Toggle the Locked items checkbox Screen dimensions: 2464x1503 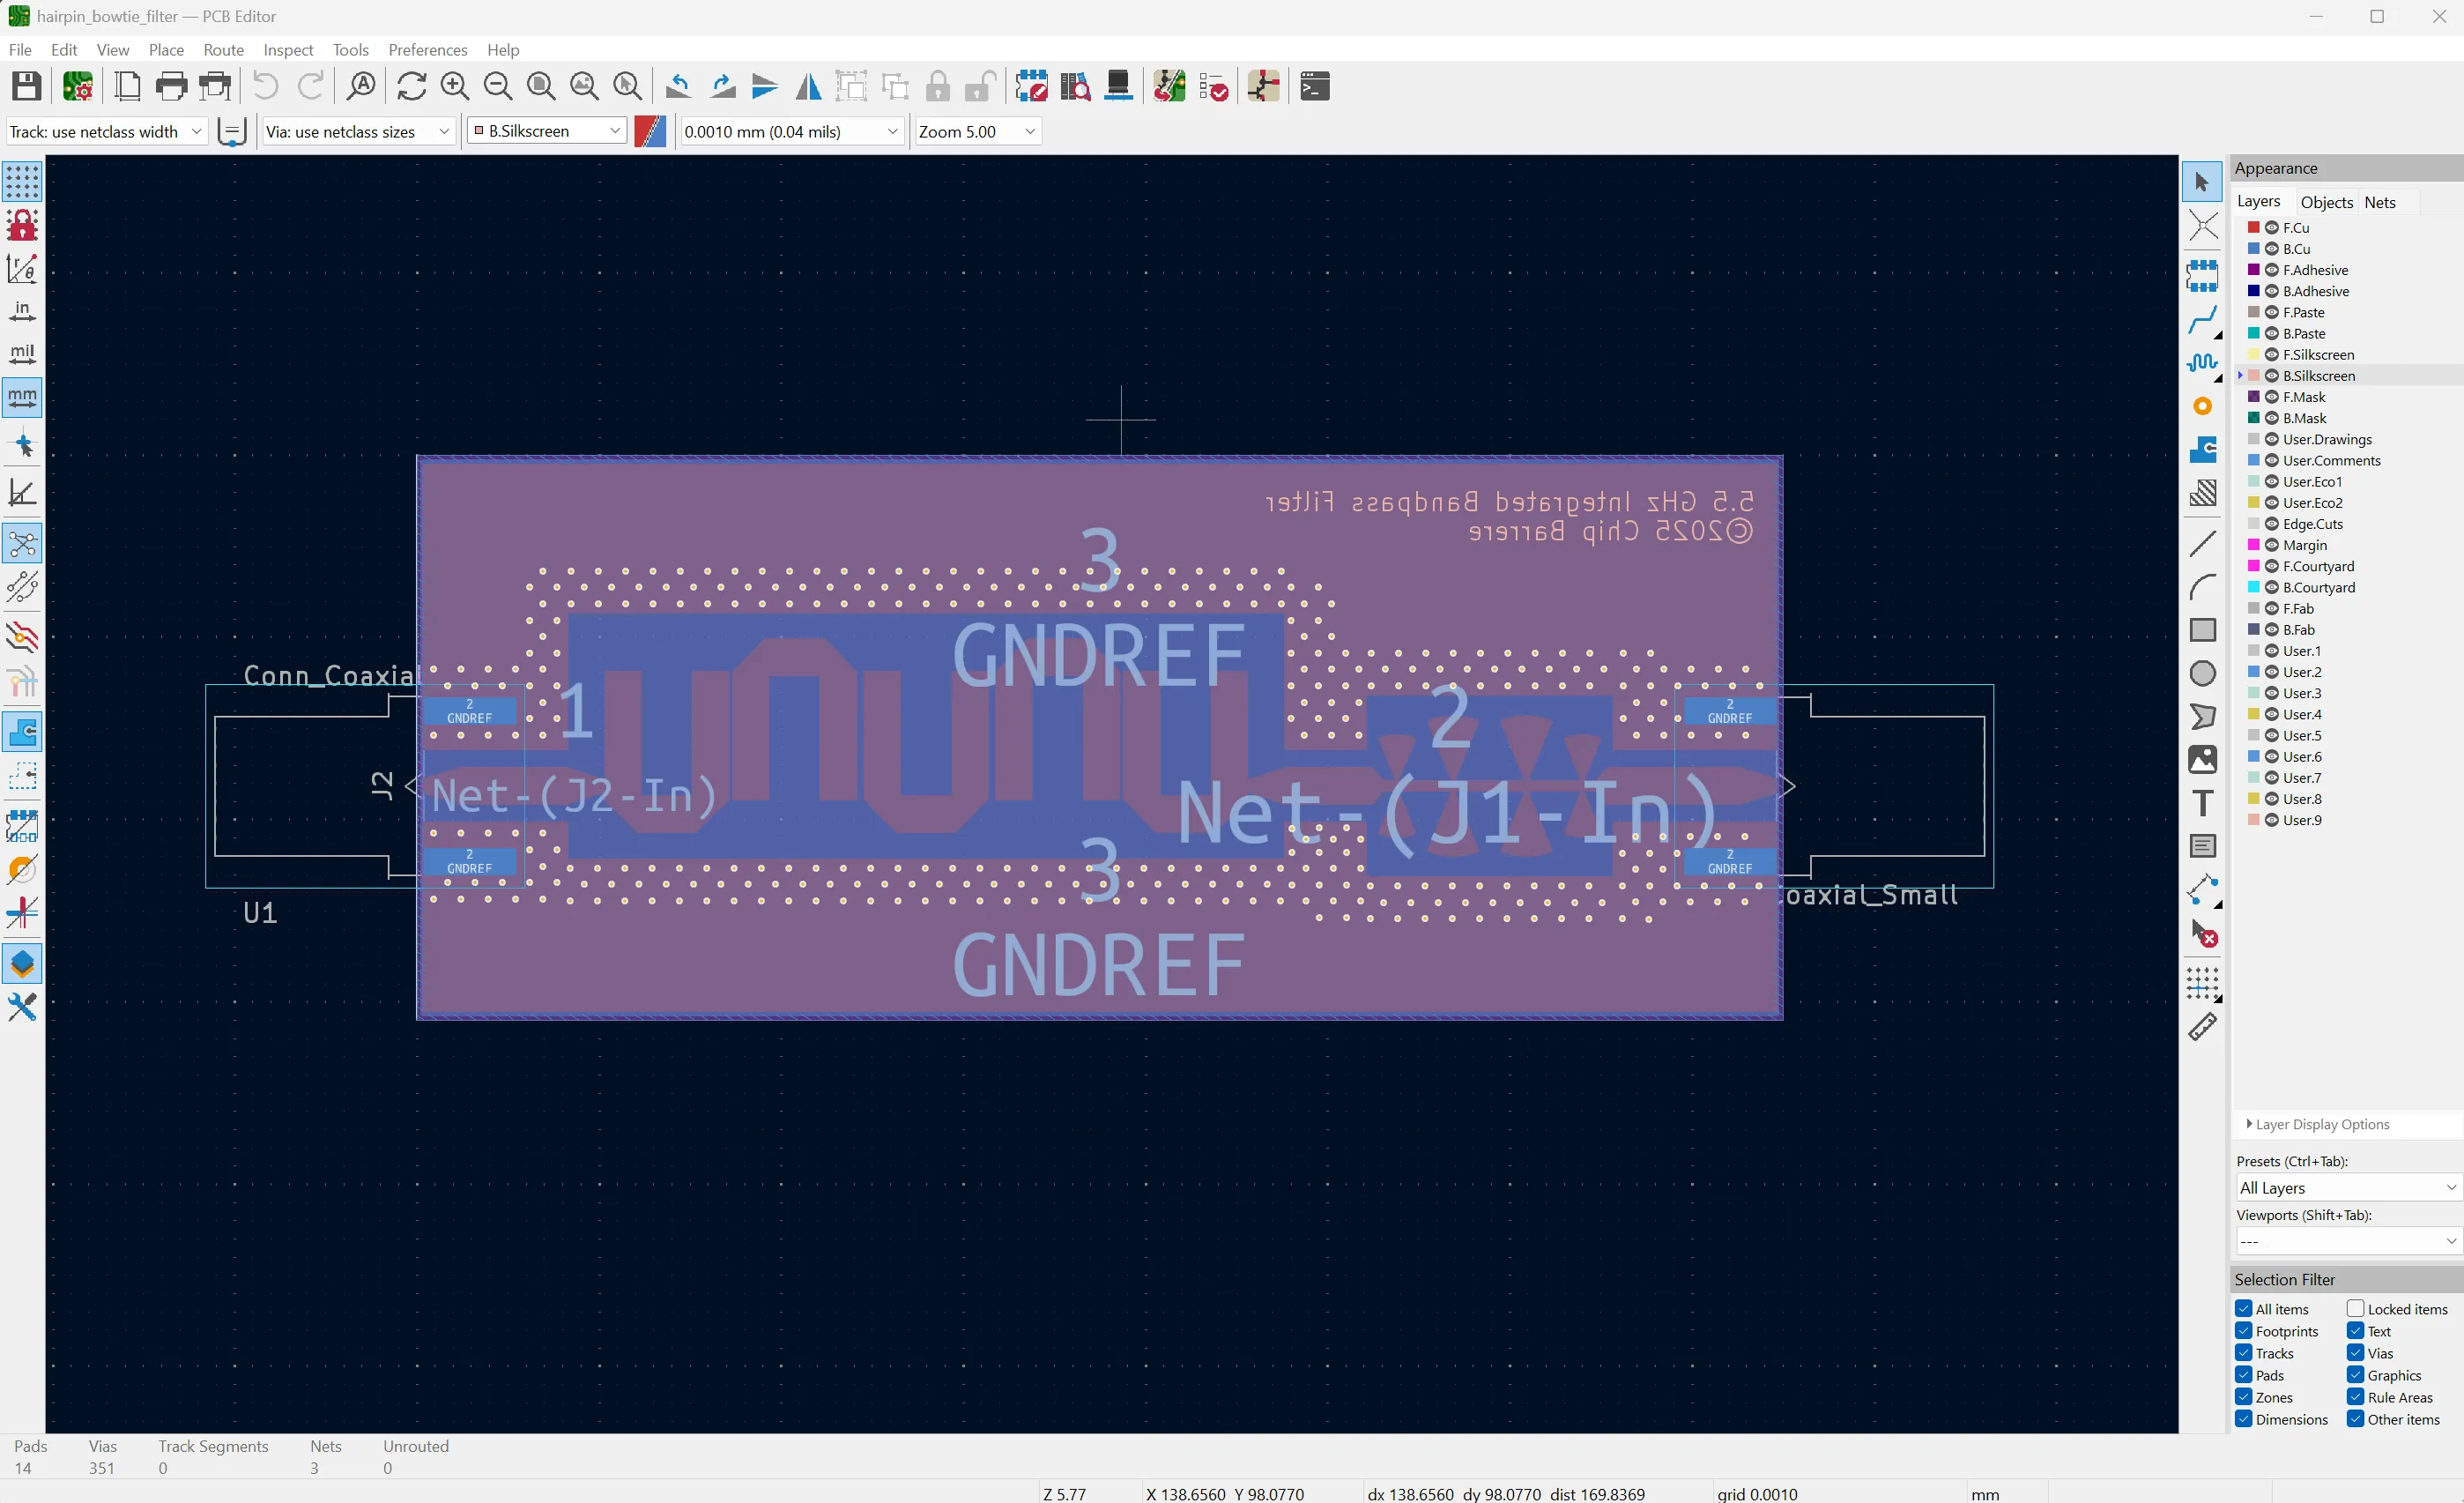[2355, 1308]
